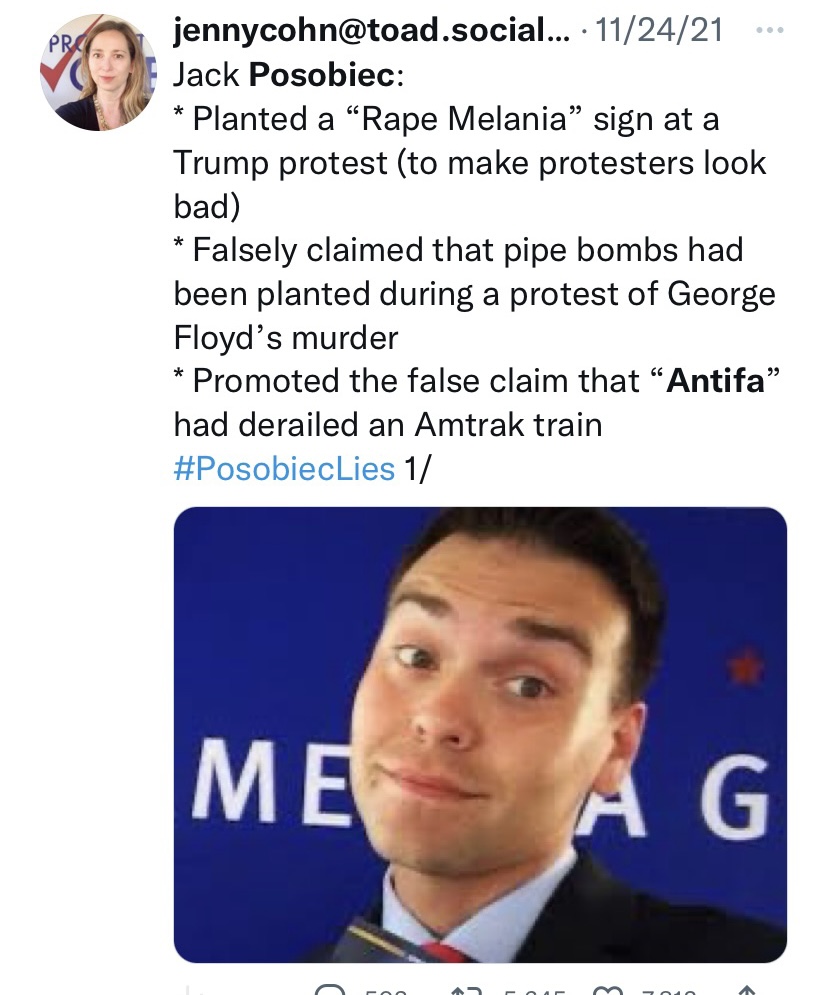
Task: Click the reply count number
Action: (382, 992)
